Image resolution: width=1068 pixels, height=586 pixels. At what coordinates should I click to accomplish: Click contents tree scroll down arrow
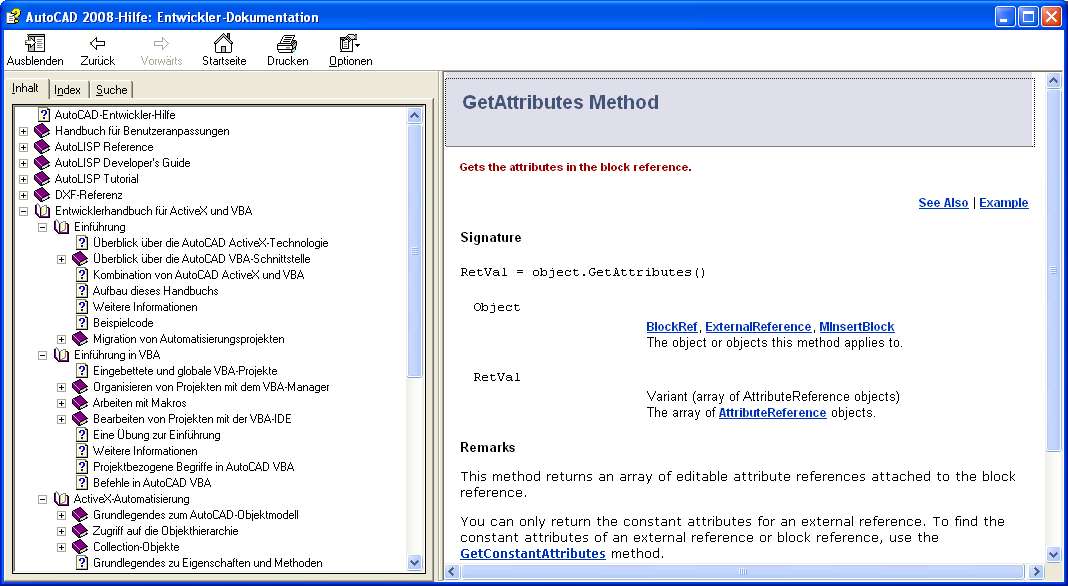(415, 562)
